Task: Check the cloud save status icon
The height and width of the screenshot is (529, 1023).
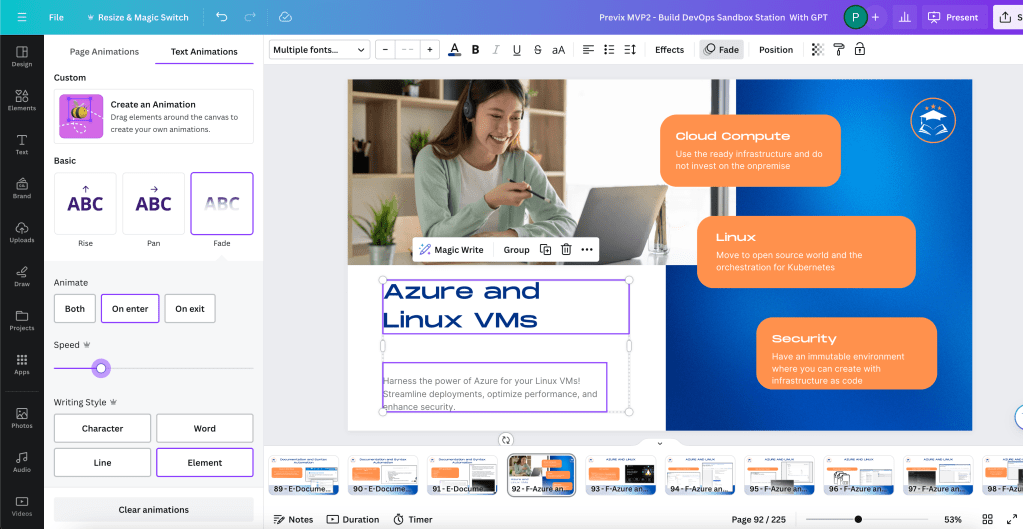Action: pos(284,17)
